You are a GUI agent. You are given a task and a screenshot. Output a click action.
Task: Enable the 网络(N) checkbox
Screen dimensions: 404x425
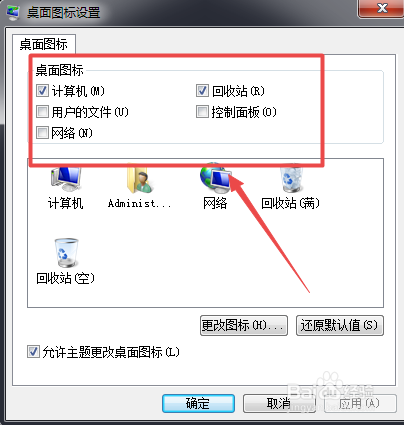tap(42, 133)
